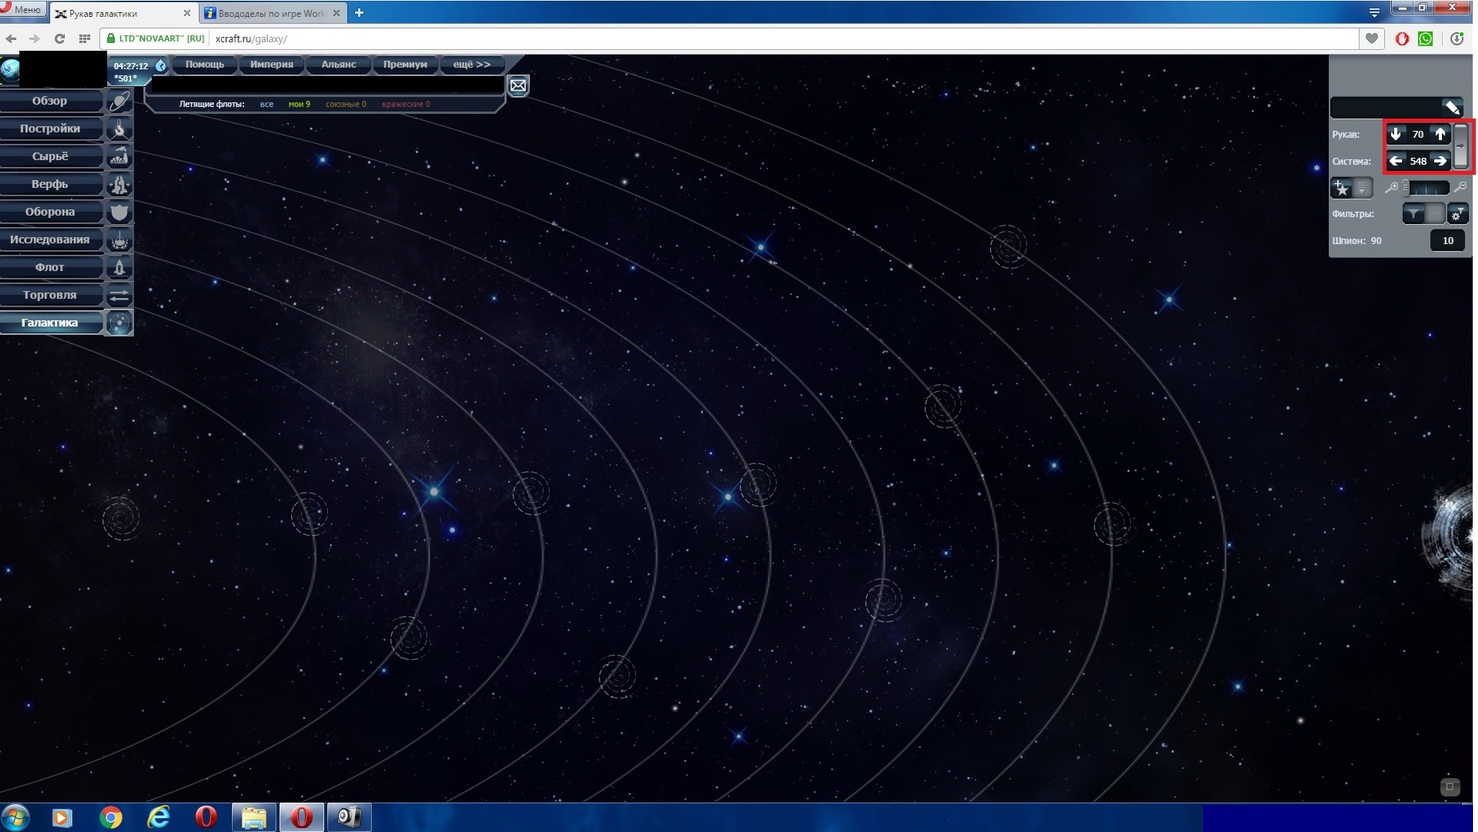Screen dimensions: 1478x832
Task: Open the Оборона section
Action: click(x=50, y=212)
